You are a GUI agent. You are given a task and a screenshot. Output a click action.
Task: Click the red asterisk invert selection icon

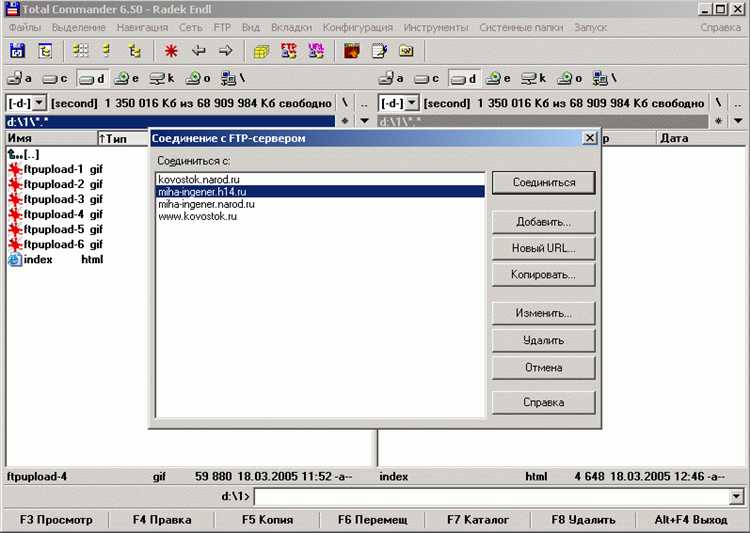171,50
